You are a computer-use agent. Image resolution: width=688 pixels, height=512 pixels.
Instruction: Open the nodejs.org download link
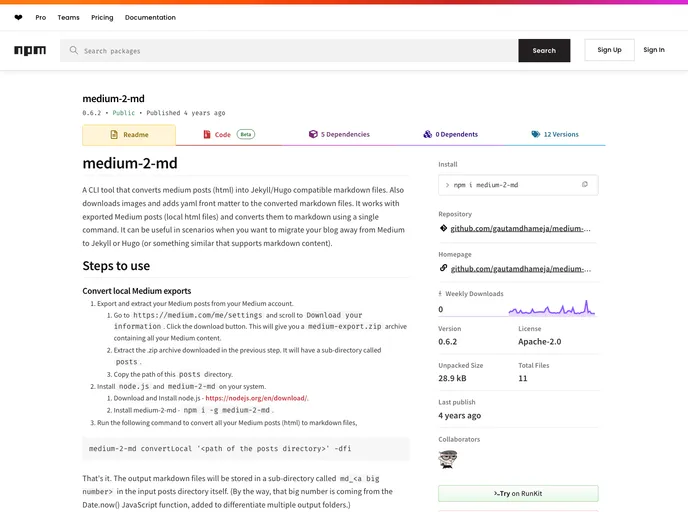point(257,398)
